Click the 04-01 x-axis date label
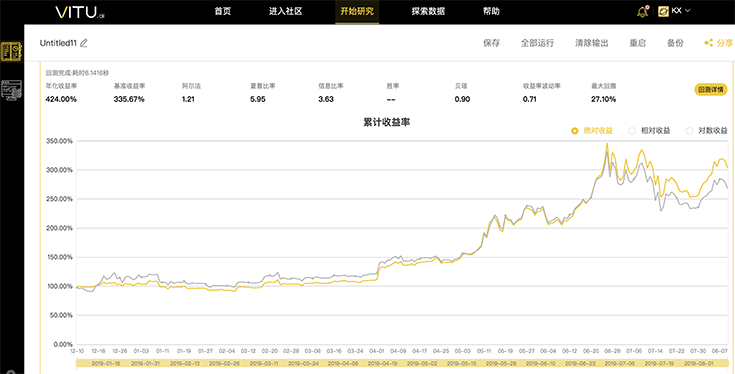This screenshot has height=374, width=735. click(x=376, y=351)
